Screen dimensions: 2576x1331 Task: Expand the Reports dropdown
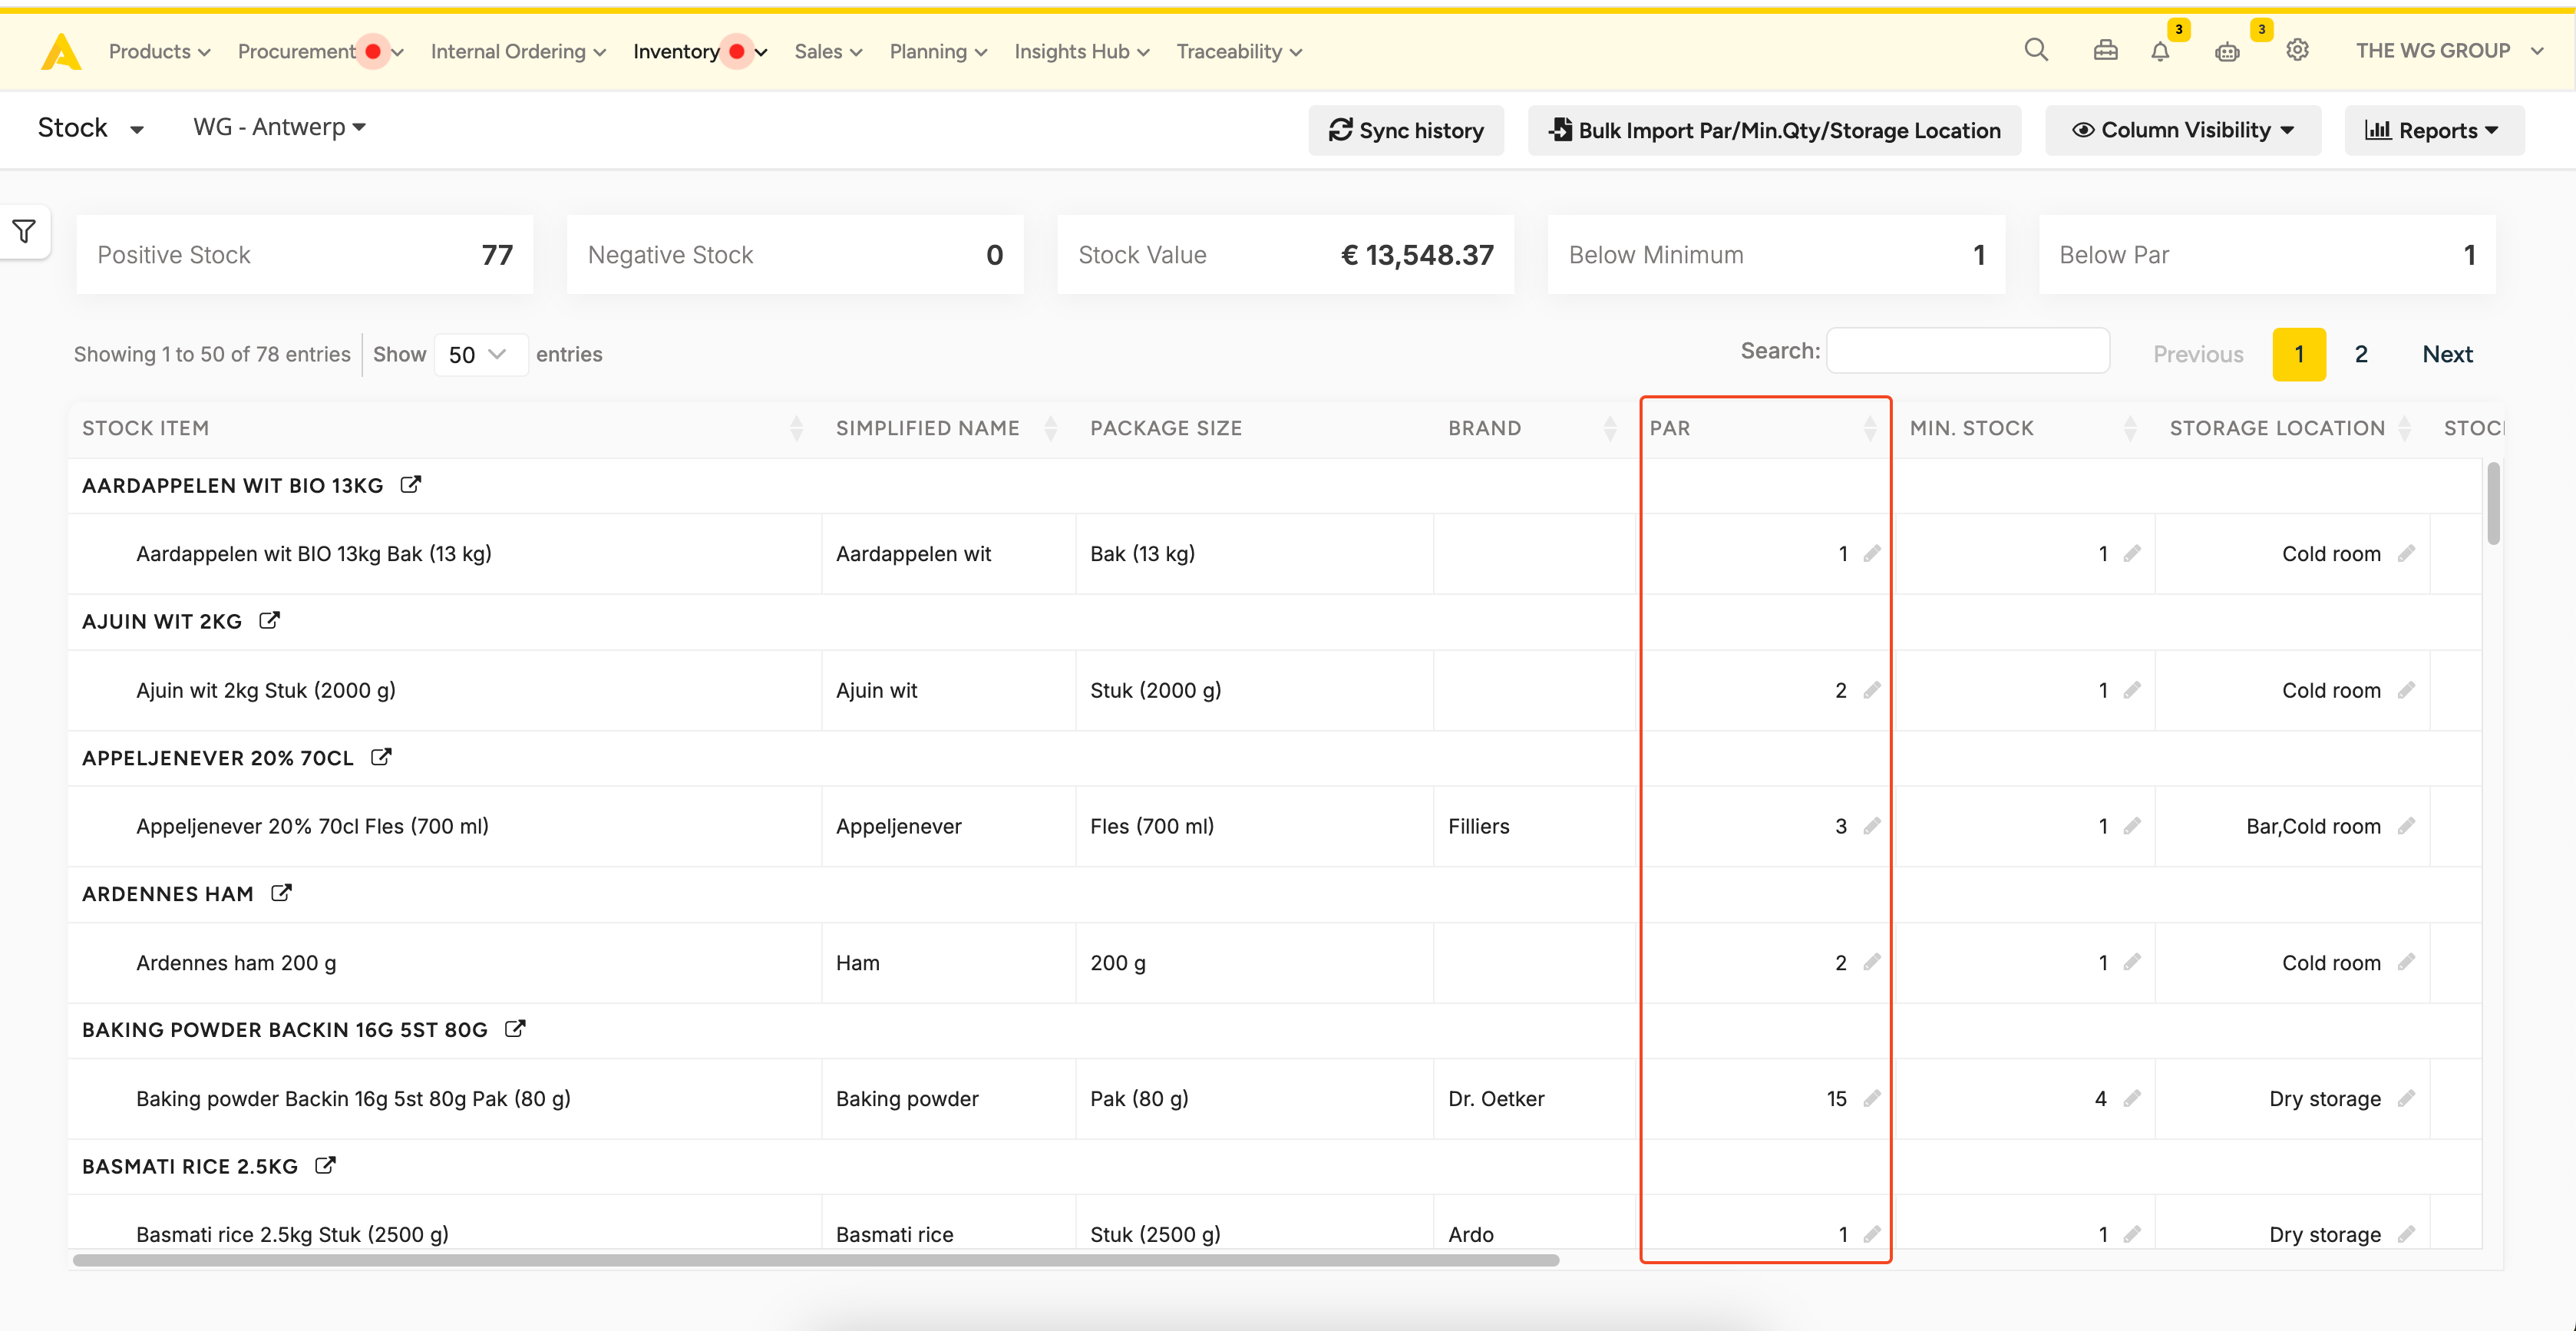point(2433,130)
